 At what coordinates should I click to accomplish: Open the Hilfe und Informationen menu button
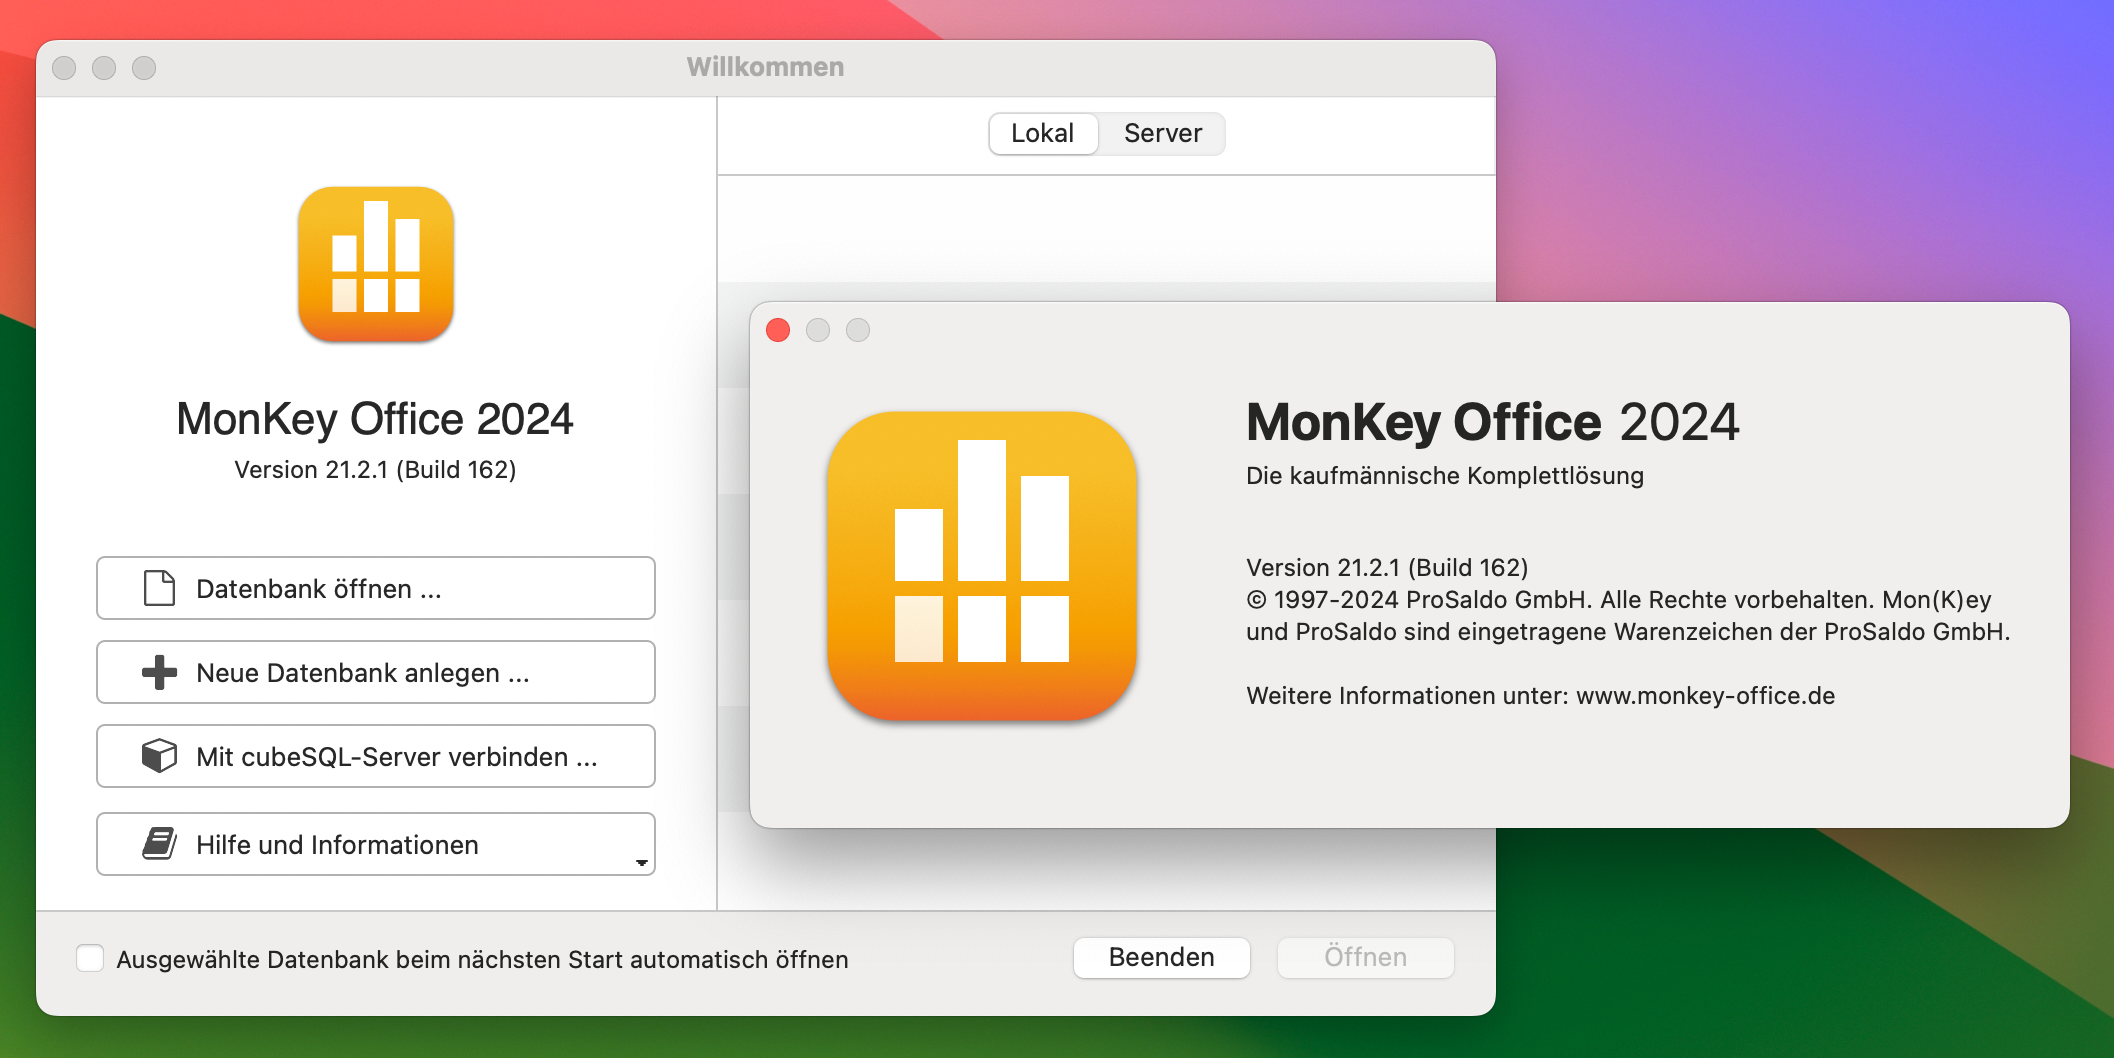click(x=376, y=844)
